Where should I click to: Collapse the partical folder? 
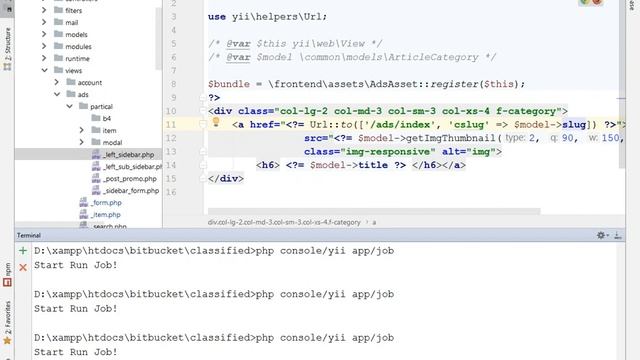tap(69, 106)
